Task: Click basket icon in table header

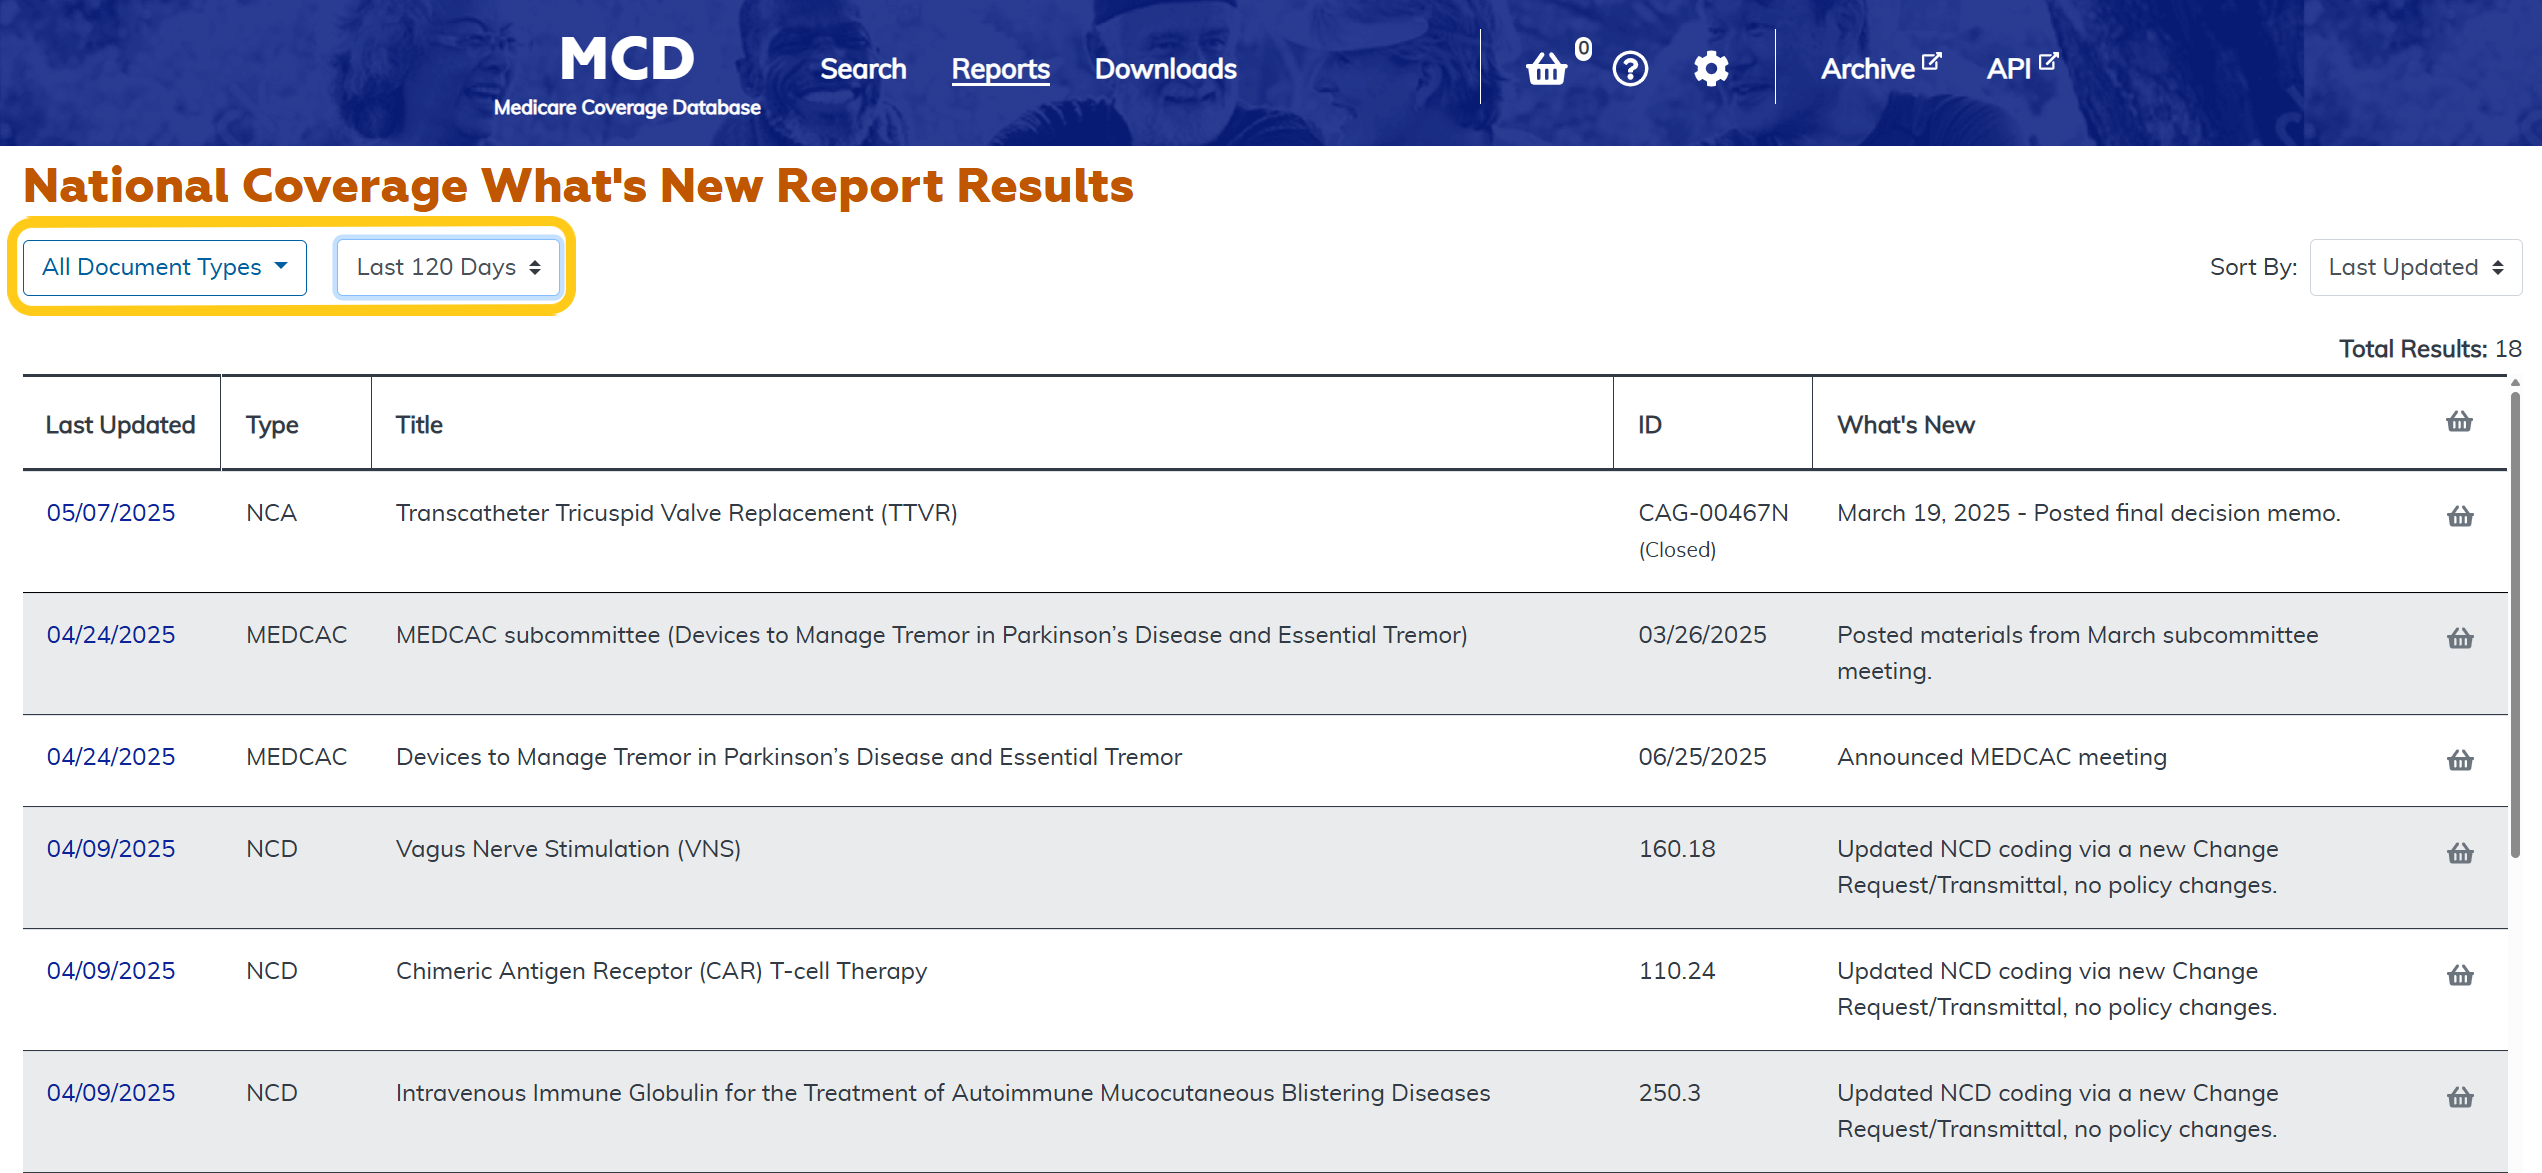Action: pyautogui.click(x=2459, y=422)
